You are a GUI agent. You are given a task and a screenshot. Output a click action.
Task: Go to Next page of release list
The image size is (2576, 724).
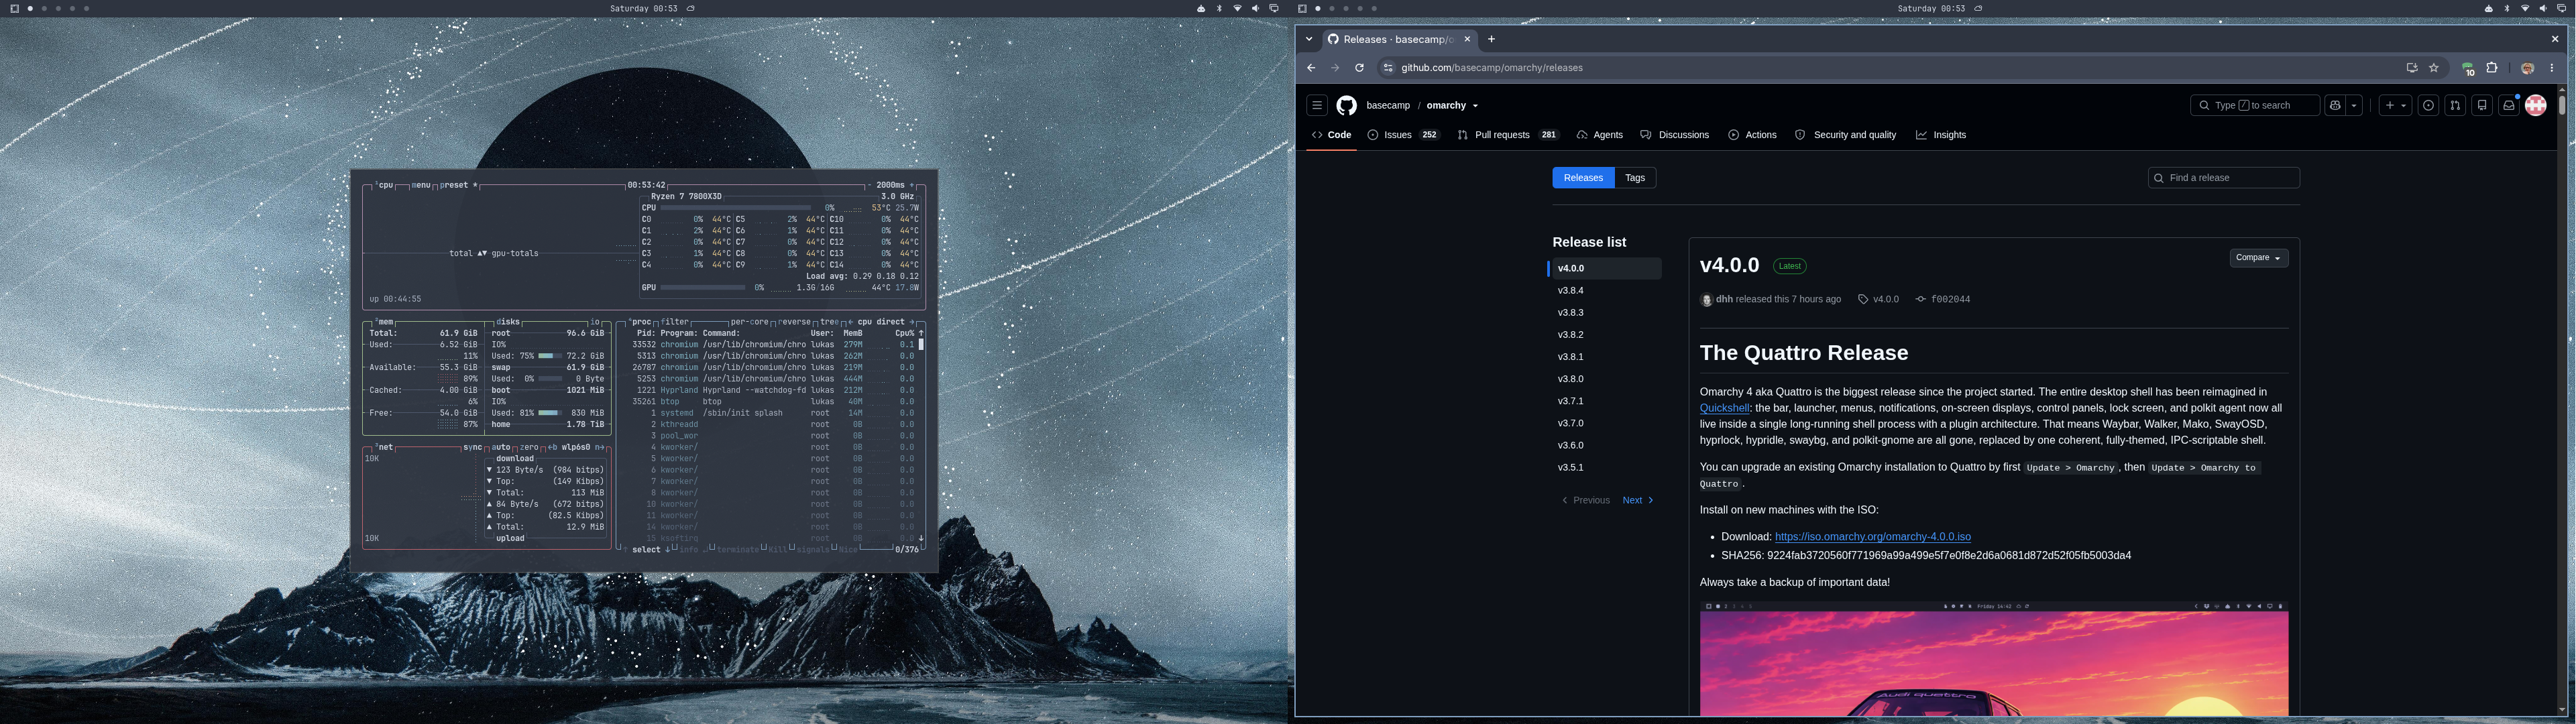coord(1638,500)
